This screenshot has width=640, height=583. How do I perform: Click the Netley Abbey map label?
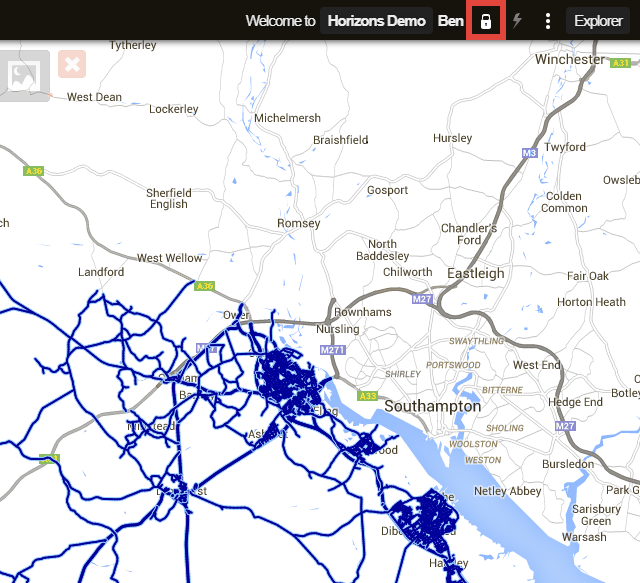507,491
